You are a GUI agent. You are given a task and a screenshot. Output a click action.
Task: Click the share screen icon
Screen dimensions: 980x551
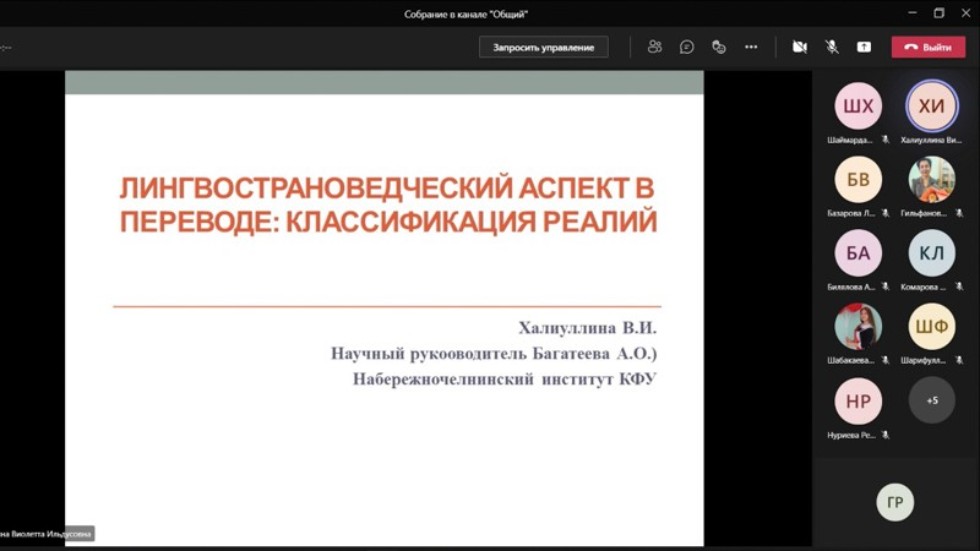[x=864, y=47]
